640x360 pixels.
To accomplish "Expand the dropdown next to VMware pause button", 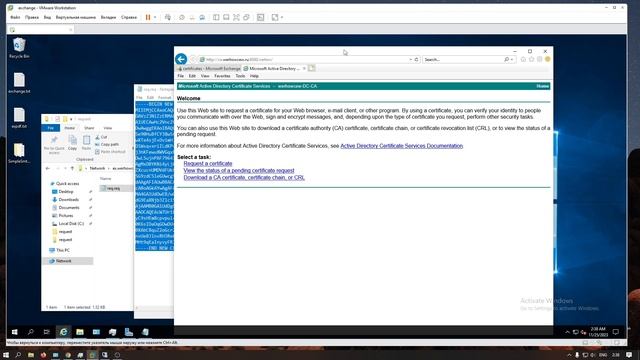I will [155, 17].
